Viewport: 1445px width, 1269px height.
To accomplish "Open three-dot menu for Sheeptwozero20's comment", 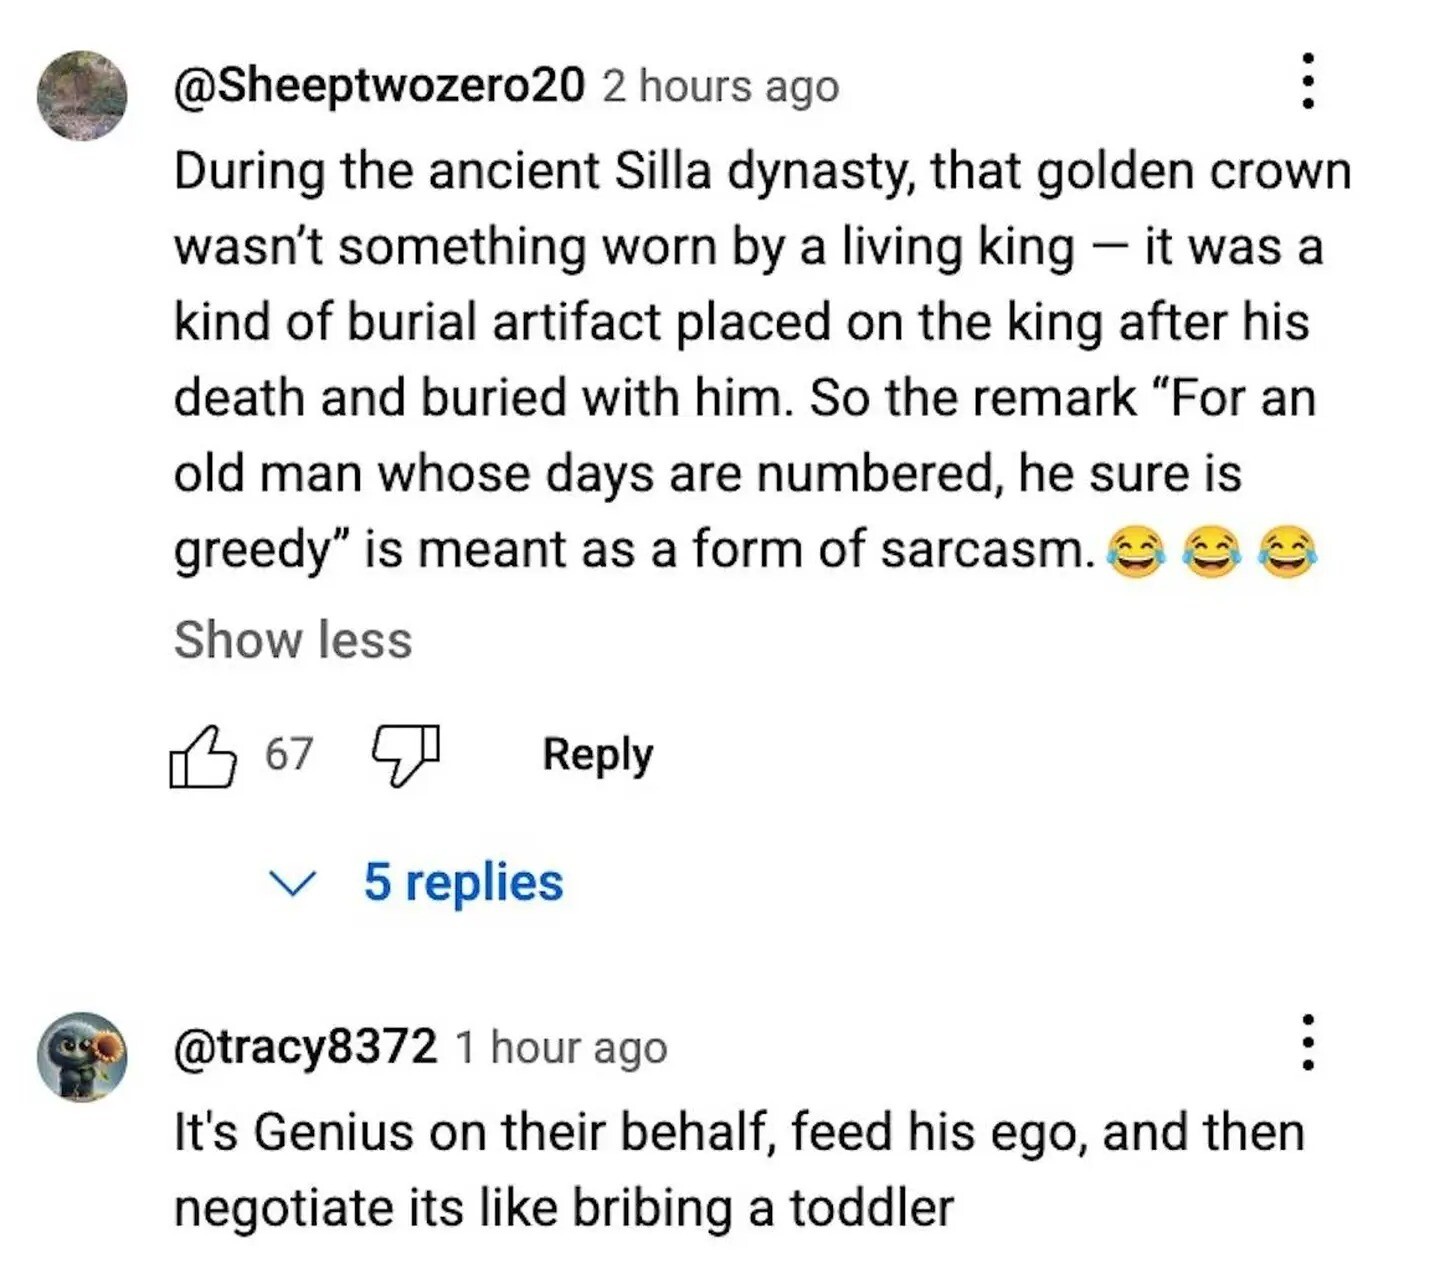I will click(1306, 82).
